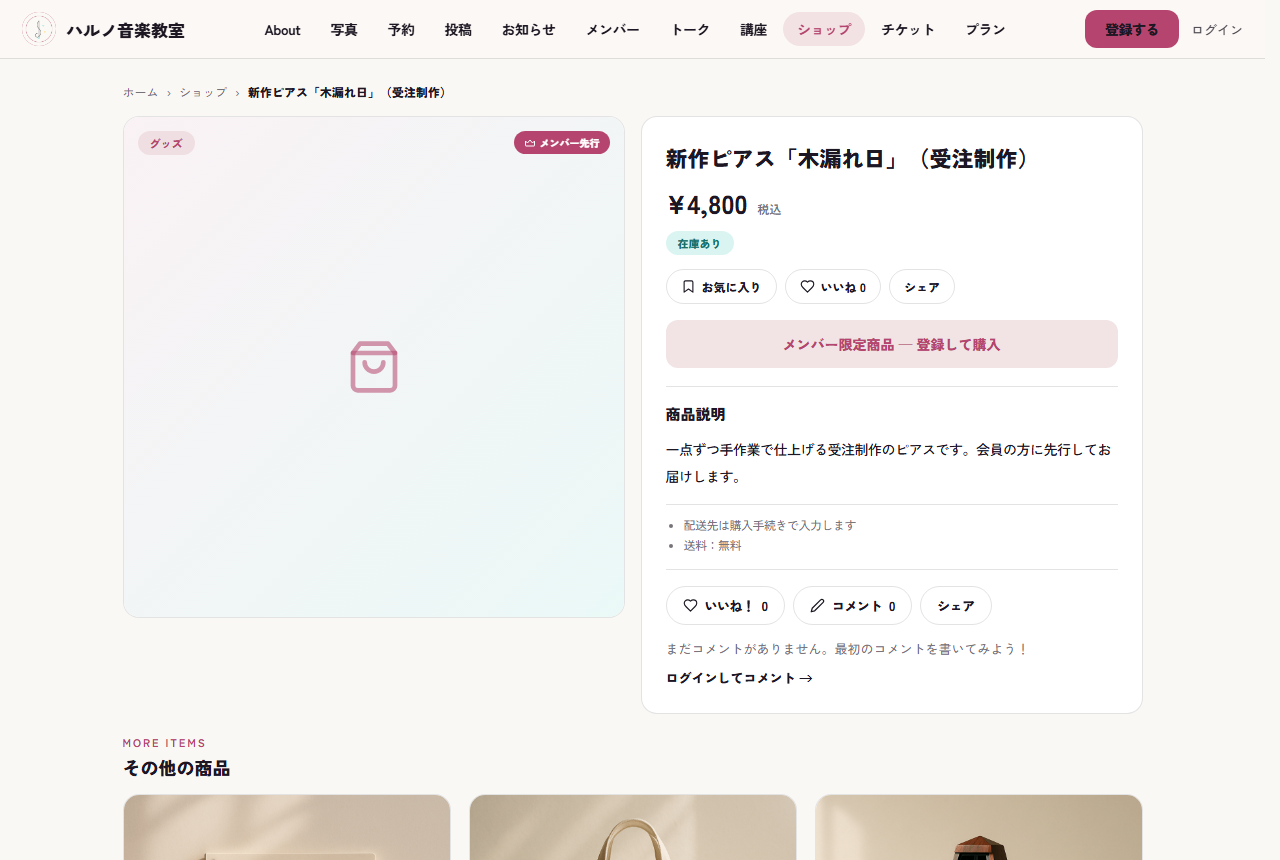Click the shopping bag placeholder image icon

pos(374,367)
